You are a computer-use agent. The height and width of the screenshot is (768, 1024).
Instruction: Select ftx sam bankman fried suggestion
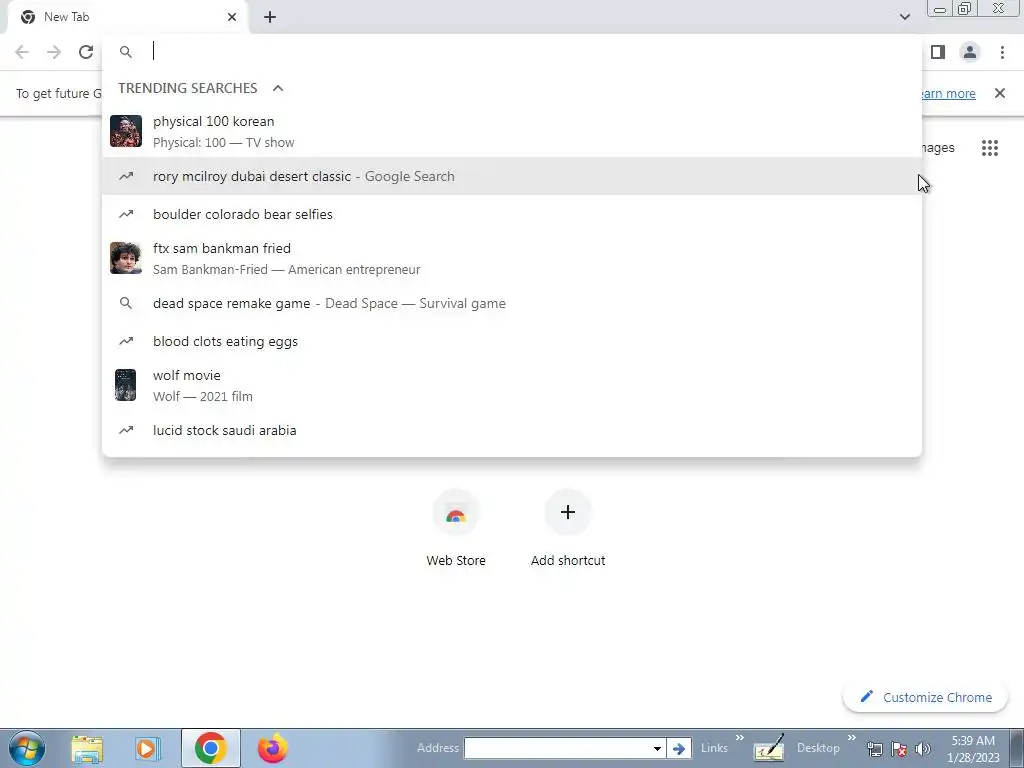[512, 259]
